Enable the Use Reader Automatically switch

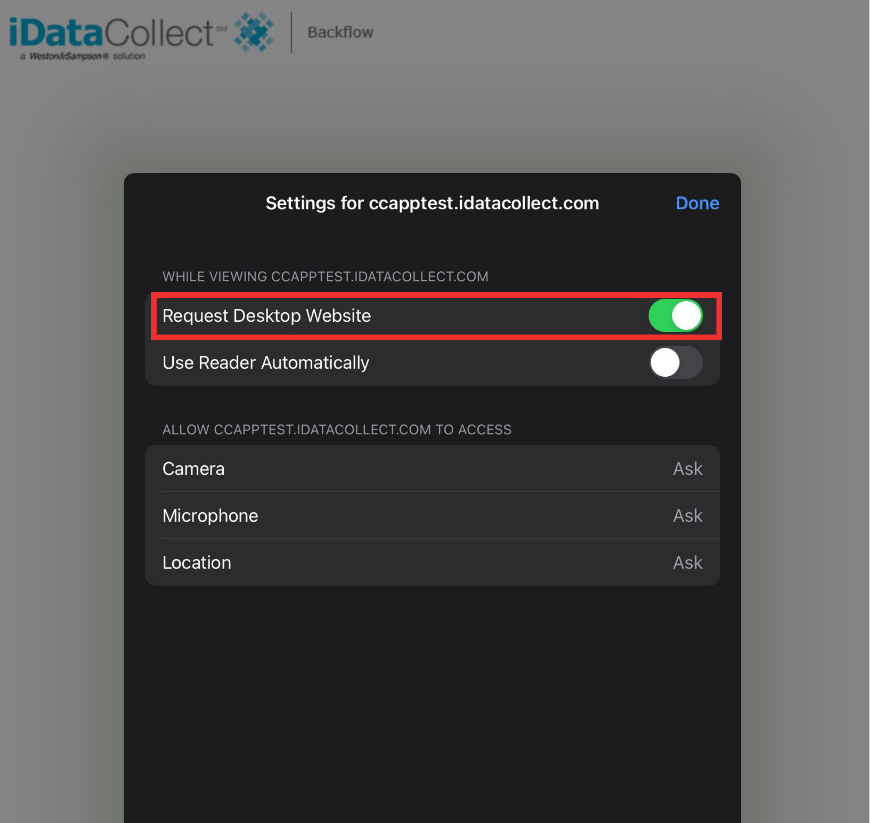point(675,363)
